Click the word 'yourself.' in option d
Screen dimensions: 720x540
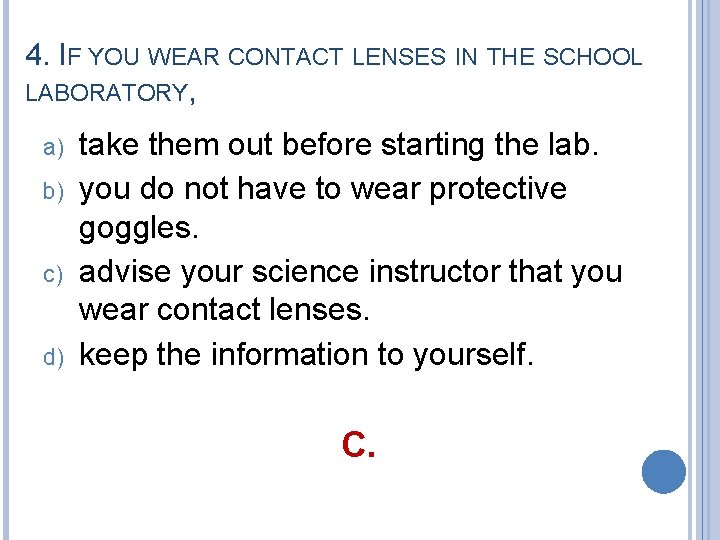(473, 355)
